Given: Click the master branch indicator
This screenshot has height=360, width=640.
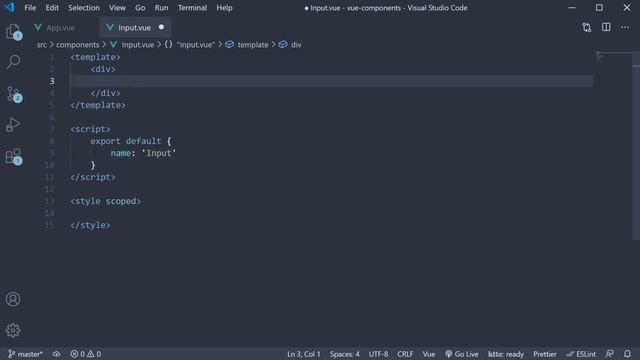Looking at the screenshot, I should (x=25, y=354).
